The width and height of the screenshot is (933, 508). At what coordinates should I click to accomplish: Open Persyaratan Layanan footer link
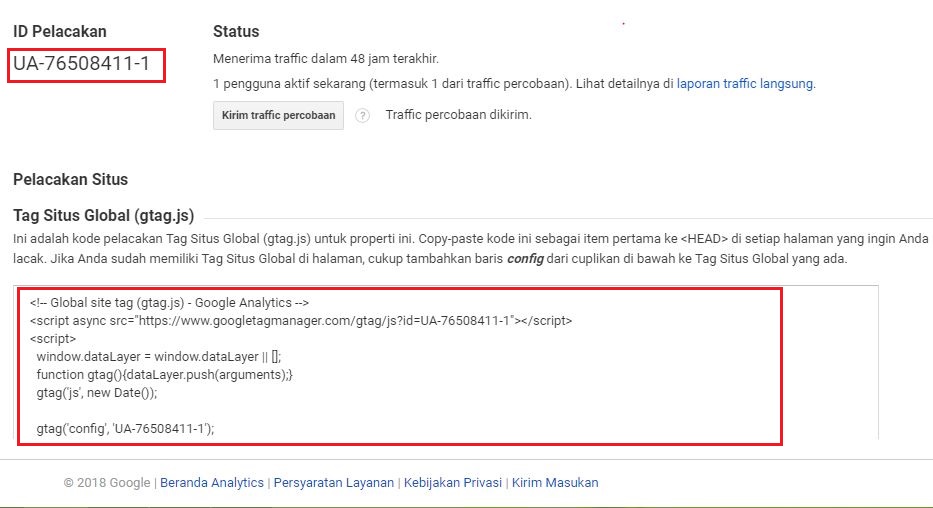(x=333, y=482)
